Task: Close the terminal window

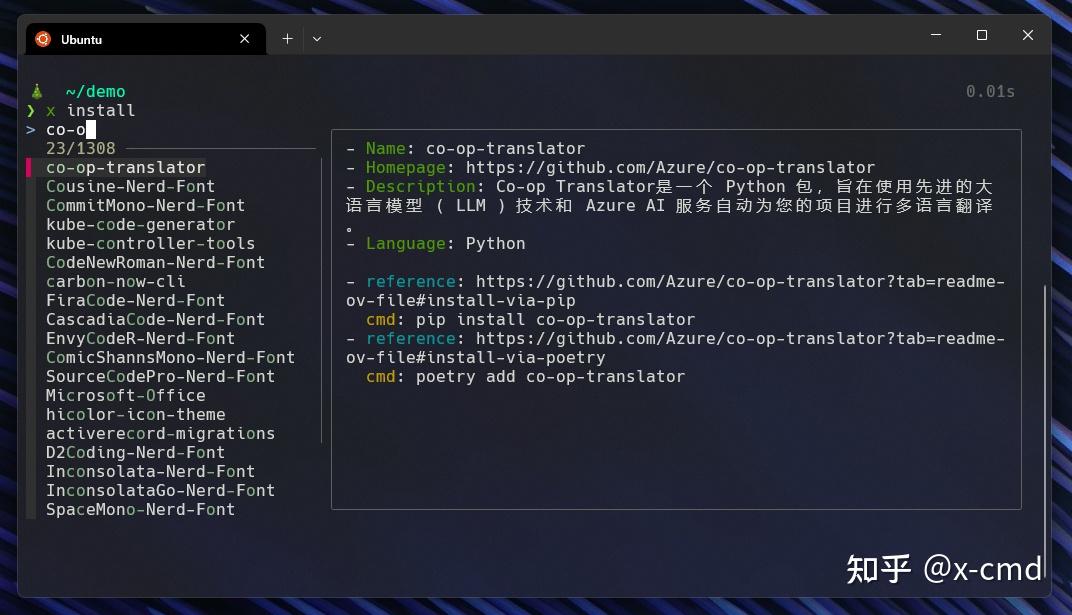Action: 1028,35
